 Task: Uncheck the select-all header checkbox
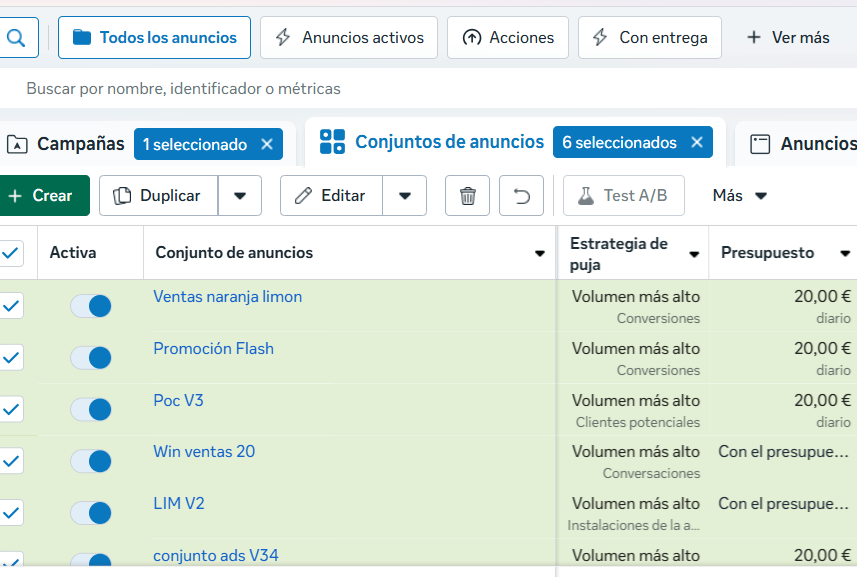(x=11, y=253)
